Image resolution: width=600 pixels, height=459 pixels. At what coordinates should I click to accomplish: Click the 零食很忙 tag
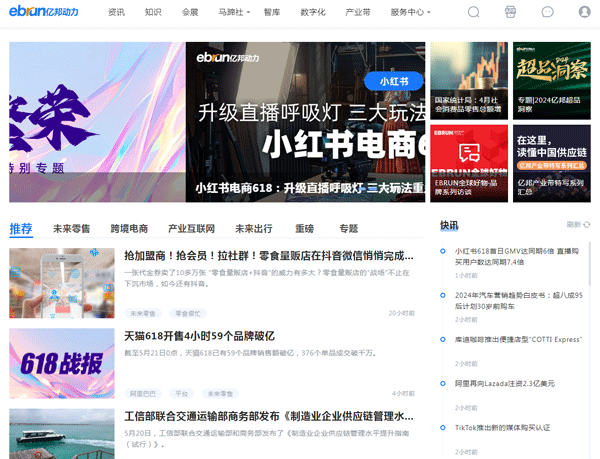[188, 313]
